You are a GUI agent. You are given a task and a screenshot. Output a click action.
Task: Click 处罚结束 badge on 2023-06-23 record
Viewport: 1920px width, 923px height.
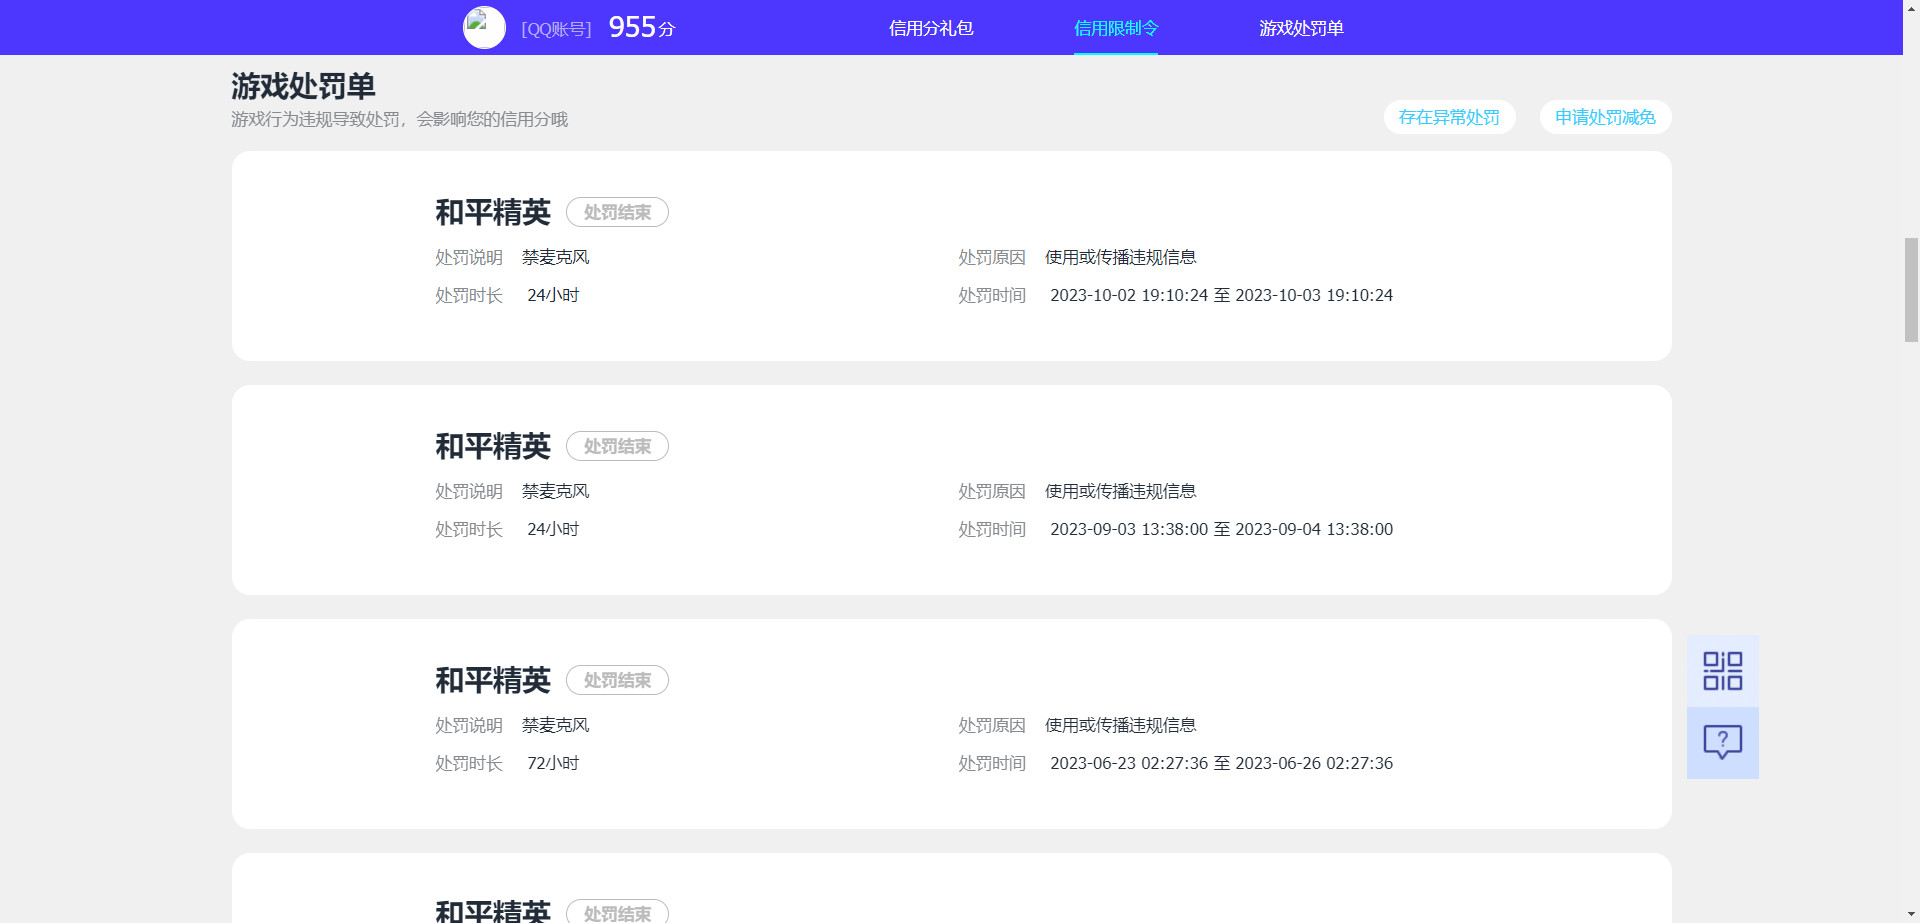pos(617,680)
